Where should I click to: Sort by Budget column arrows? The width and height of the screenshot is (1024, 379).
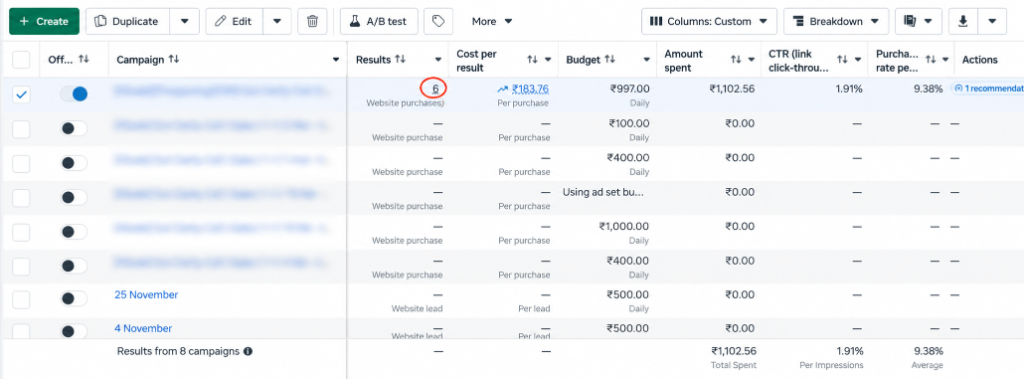(609, 59)
